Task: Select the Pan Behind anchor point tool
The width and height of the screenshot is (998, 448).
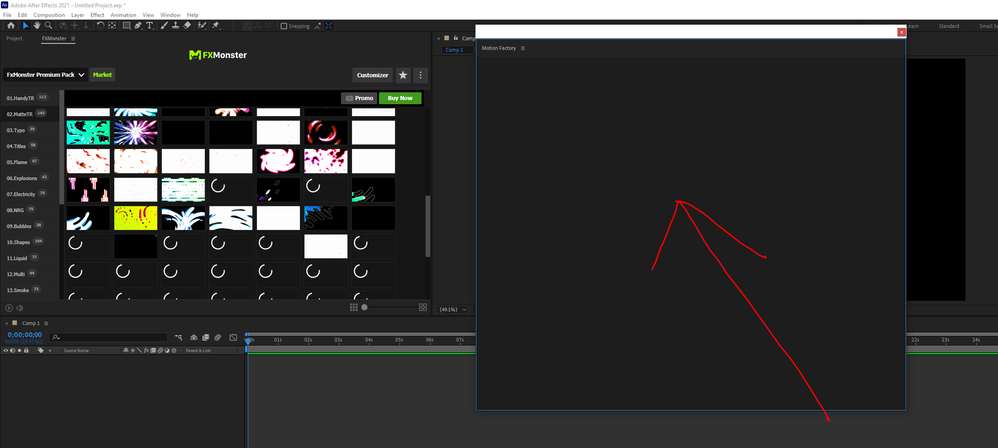Action: click(112, 25)
